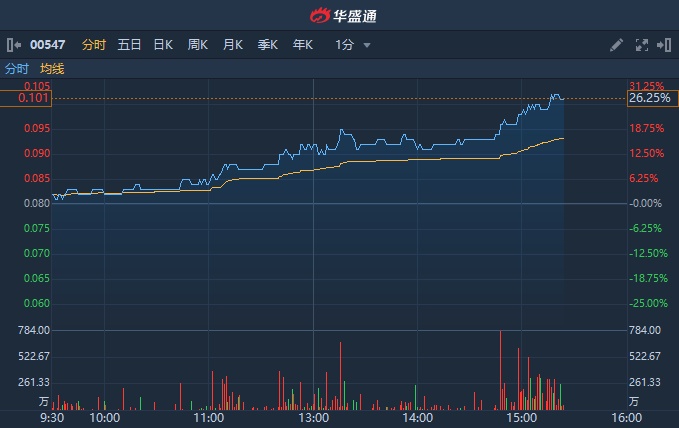Collapse the right side panel icon
The width and height of the screenshot is (679, 428).
(664, 45)
